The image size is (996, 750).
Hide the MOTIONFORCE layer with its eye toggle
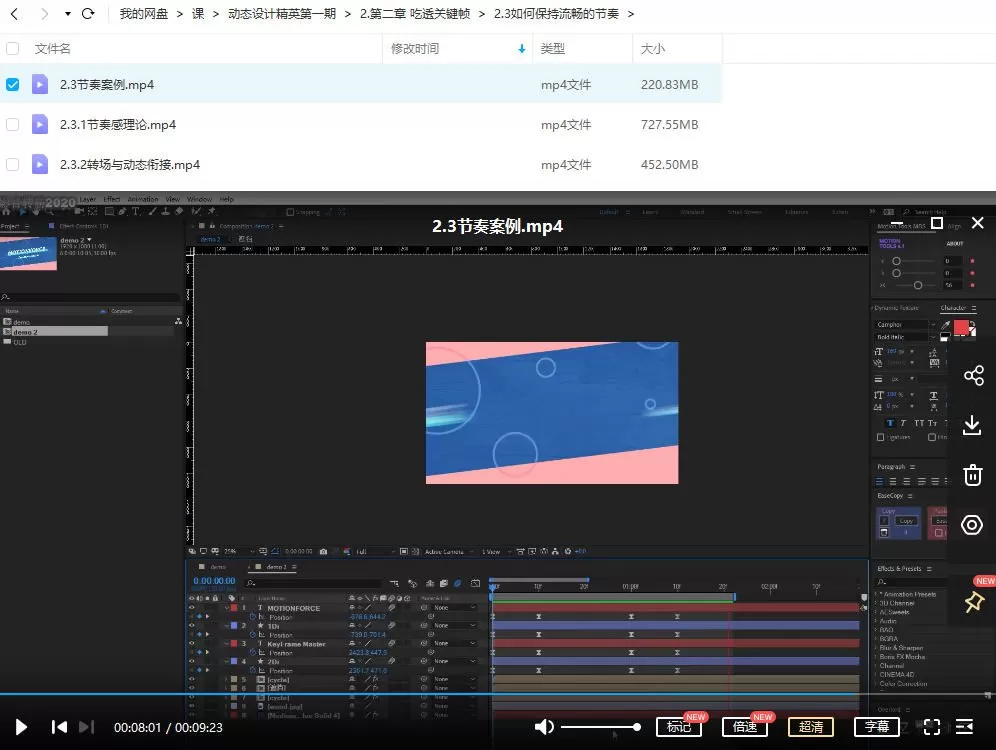point(191,608)
